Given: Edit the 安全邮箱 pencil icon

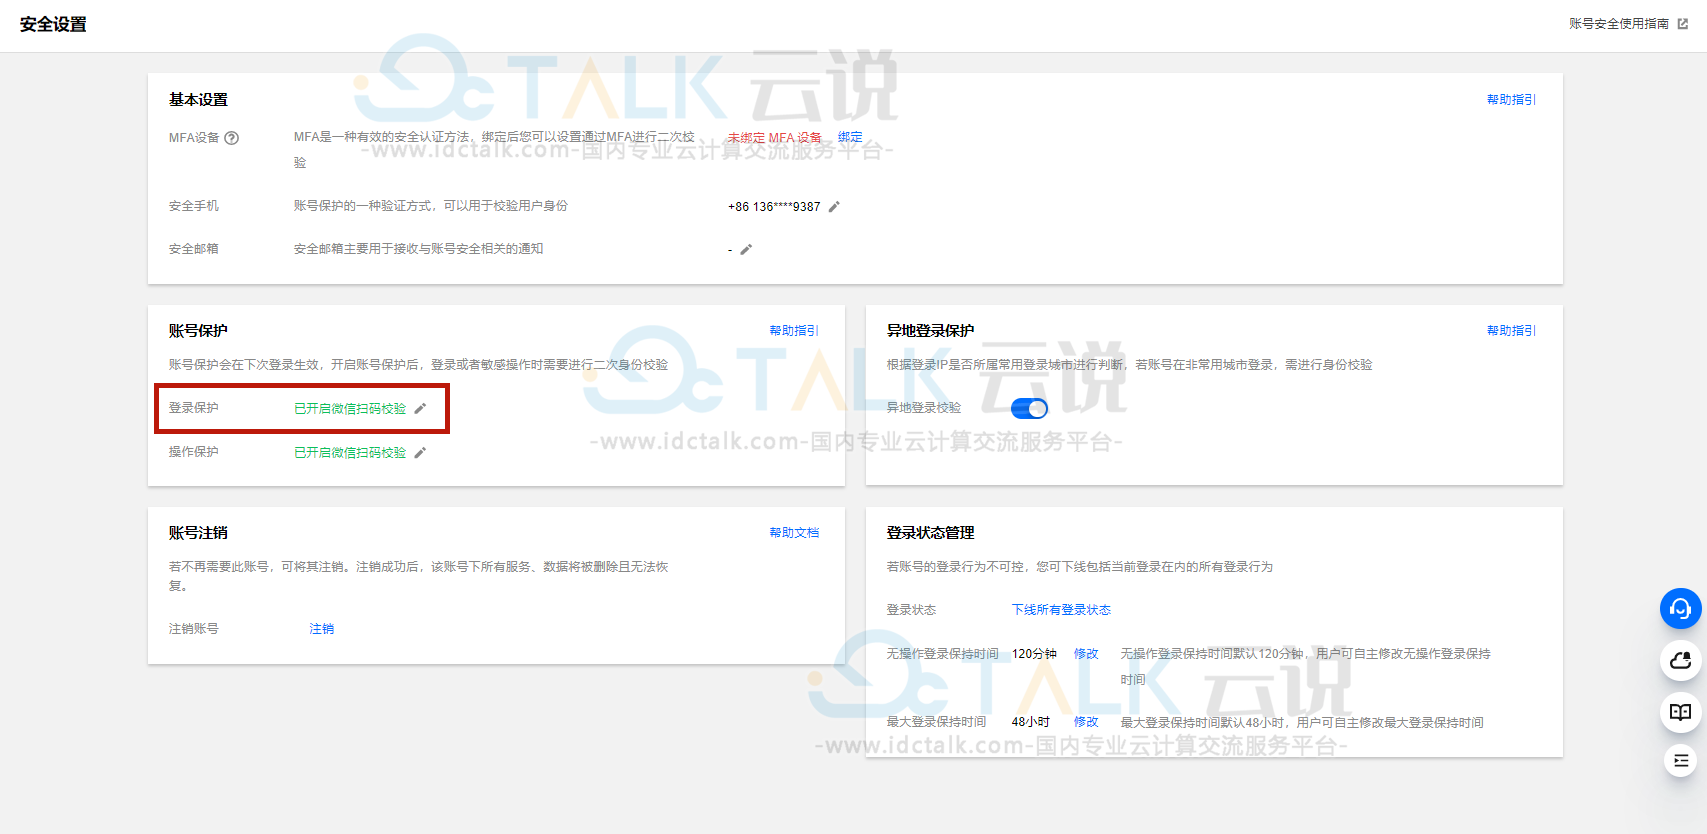Looking at the screenshot, I should [746, 250].
